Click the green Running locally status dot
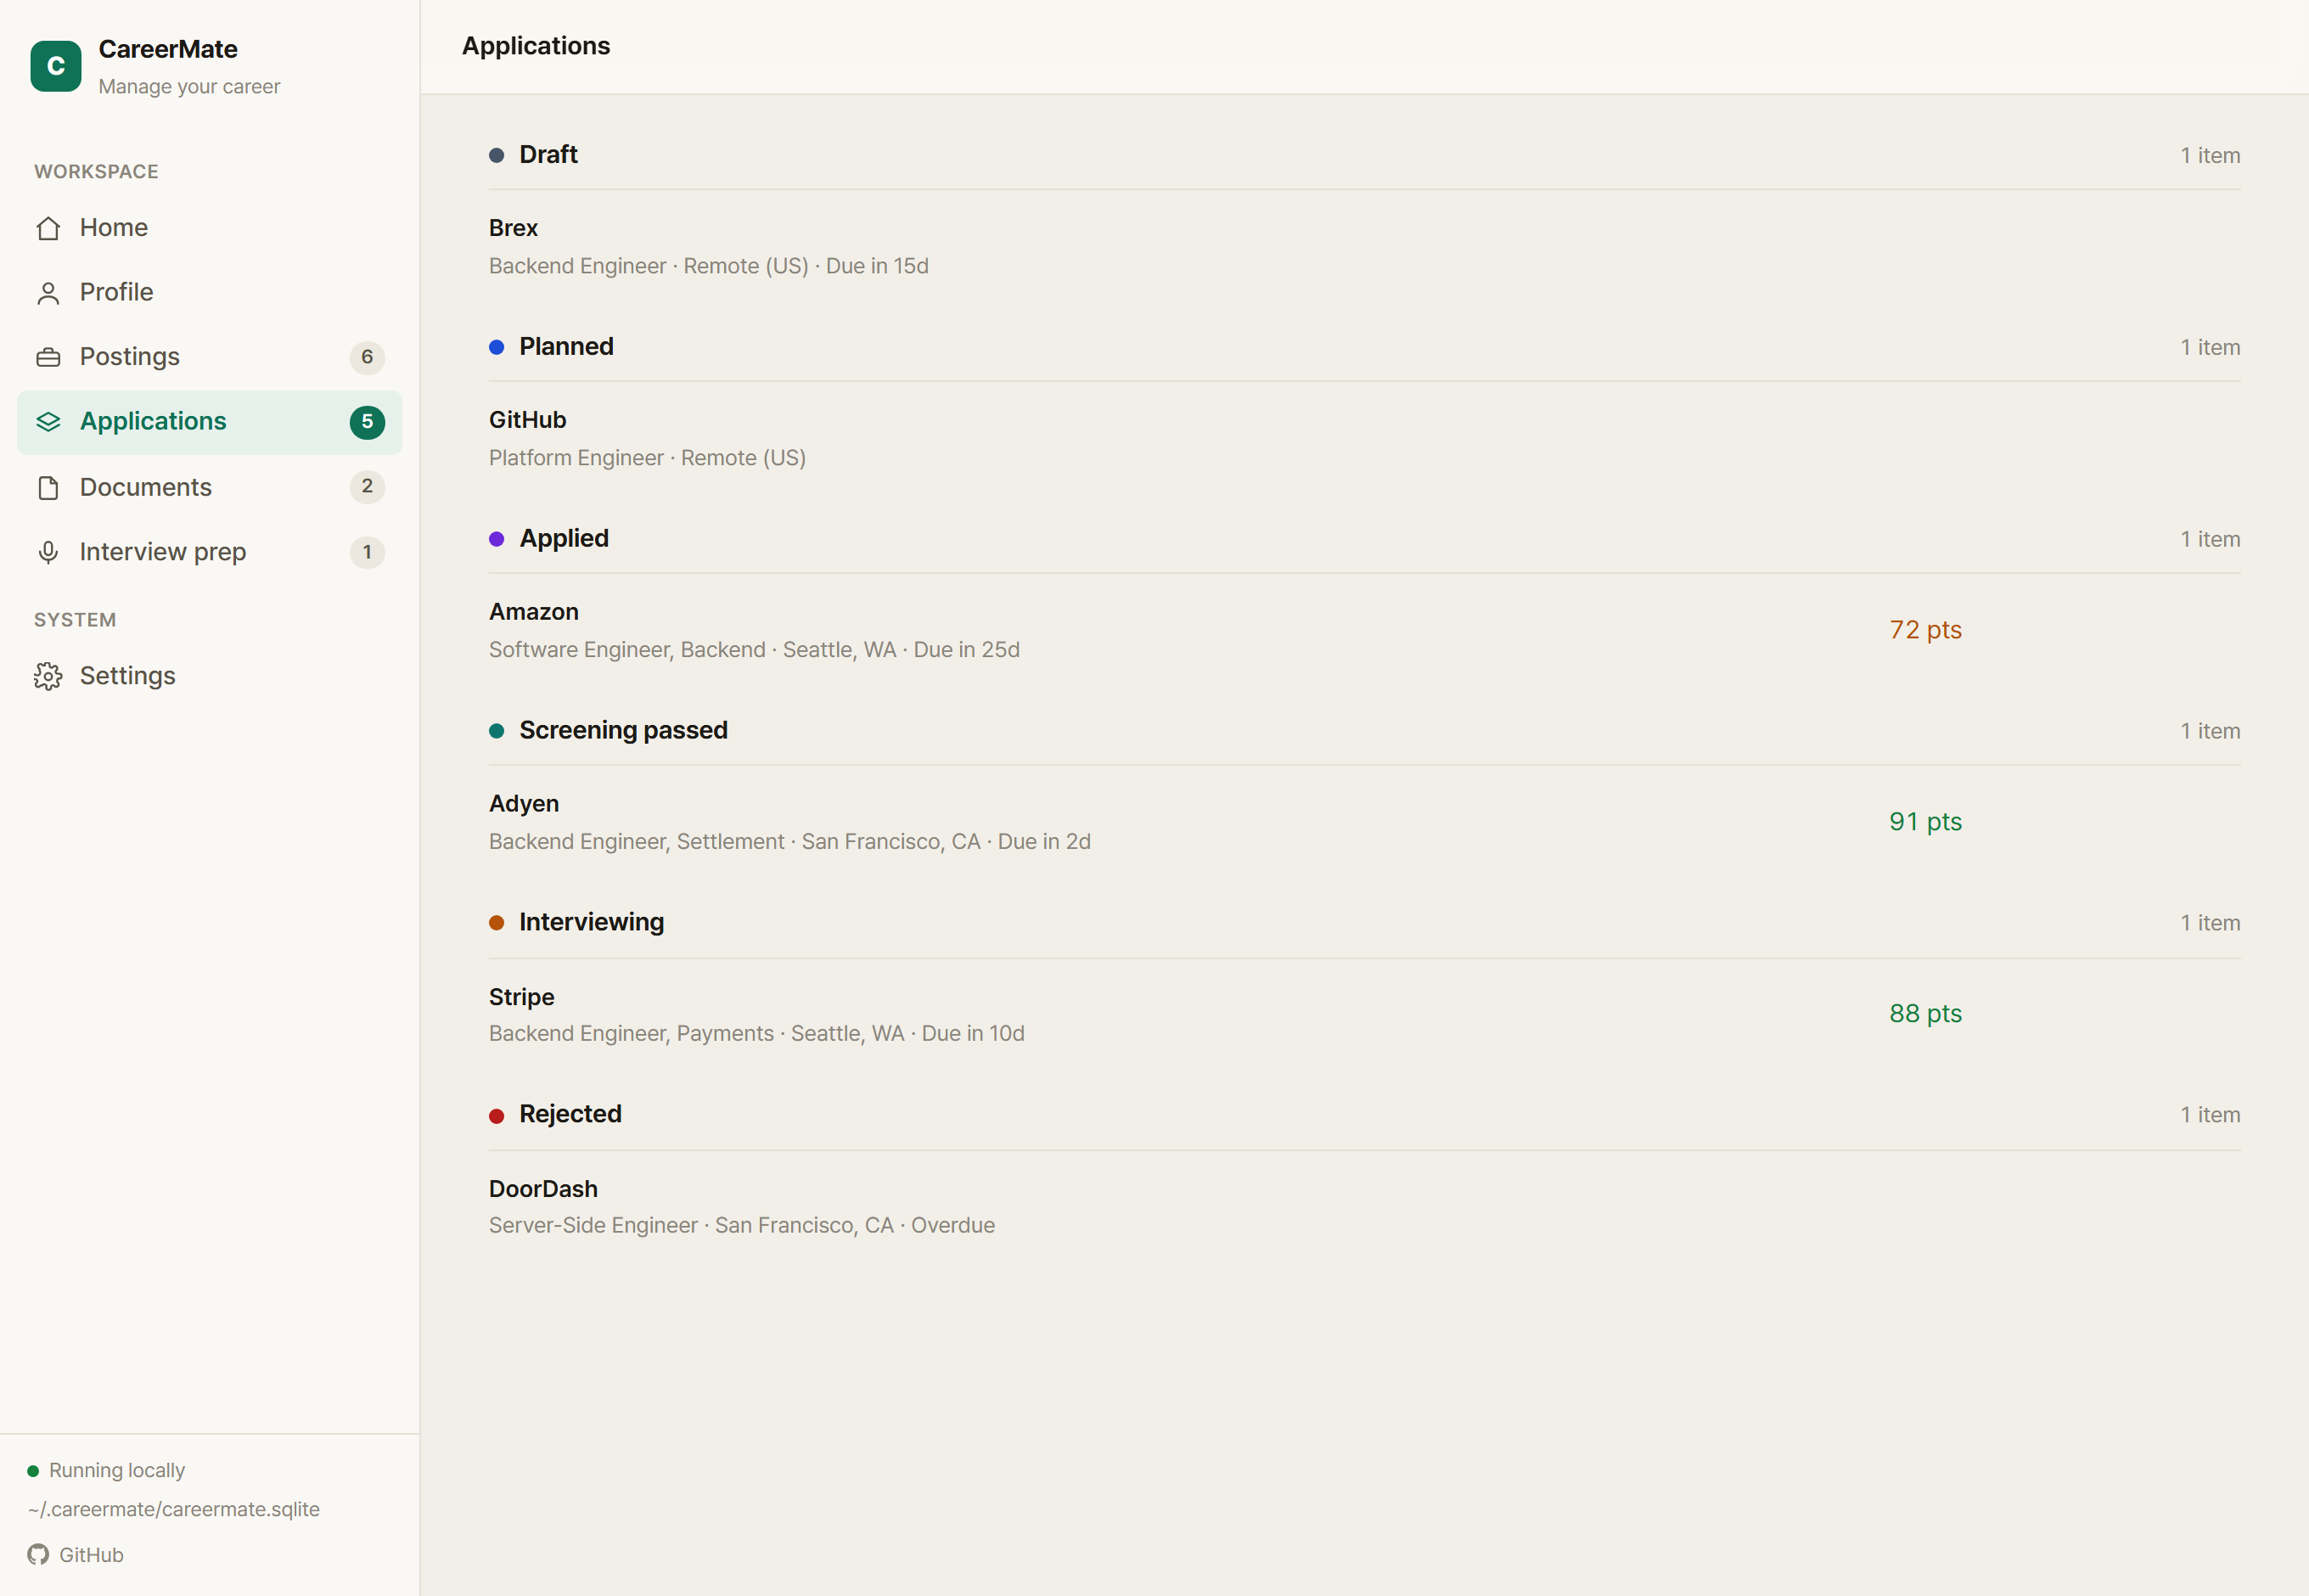This screenshot has height=1596, width=2309. point(33,1471)
